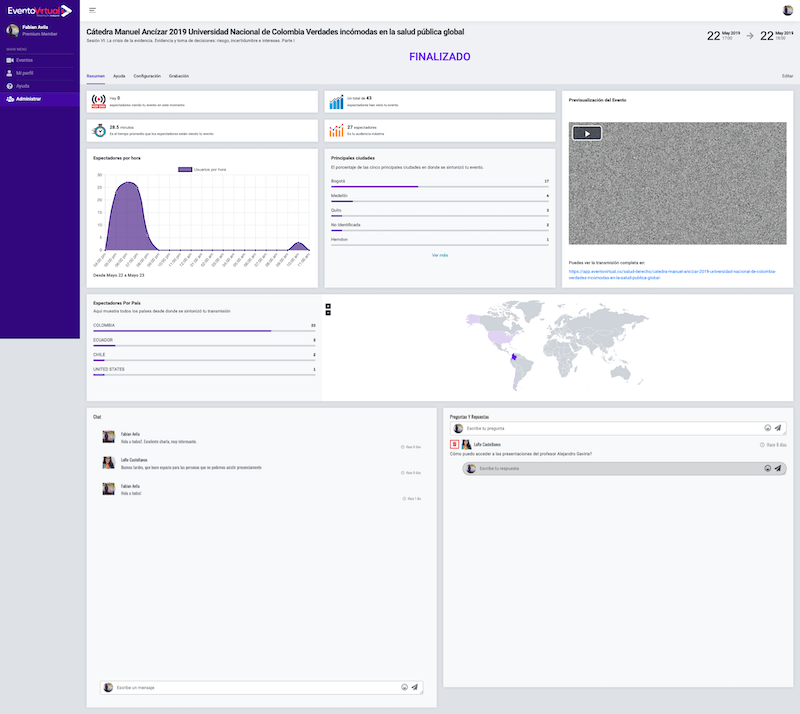Open the Ayuda tab beside Resumen
The width and height of the screenshot is (800, 714).
point(119,76)
